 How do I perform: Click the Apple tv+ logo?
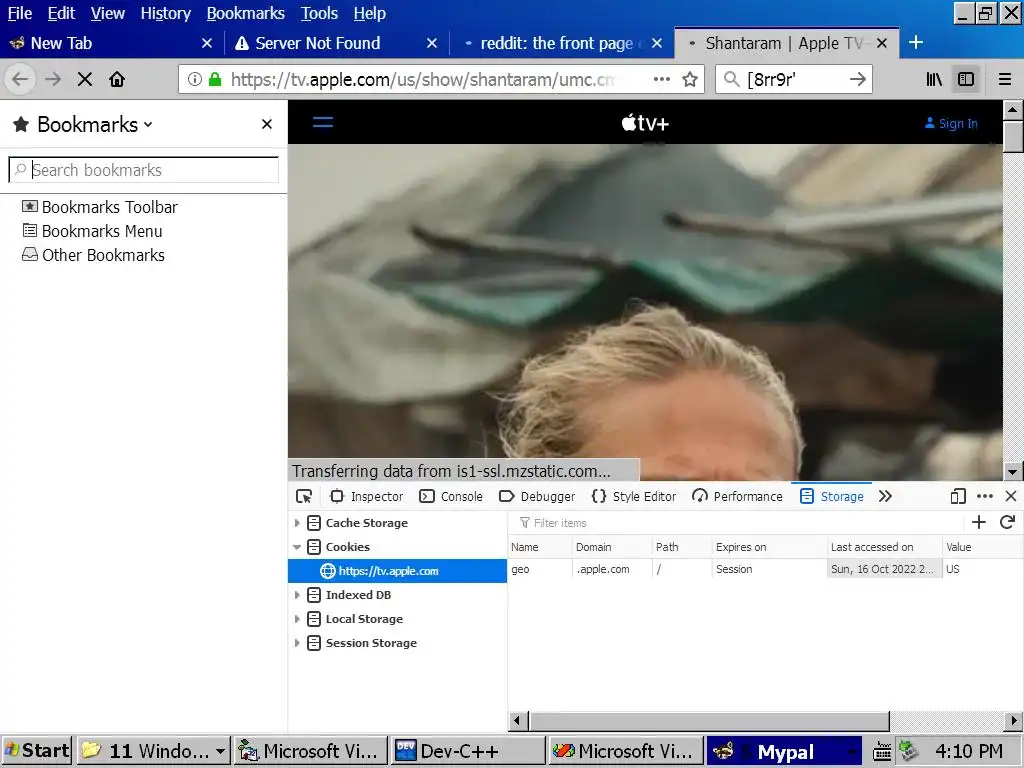click(x=645, y=123)
